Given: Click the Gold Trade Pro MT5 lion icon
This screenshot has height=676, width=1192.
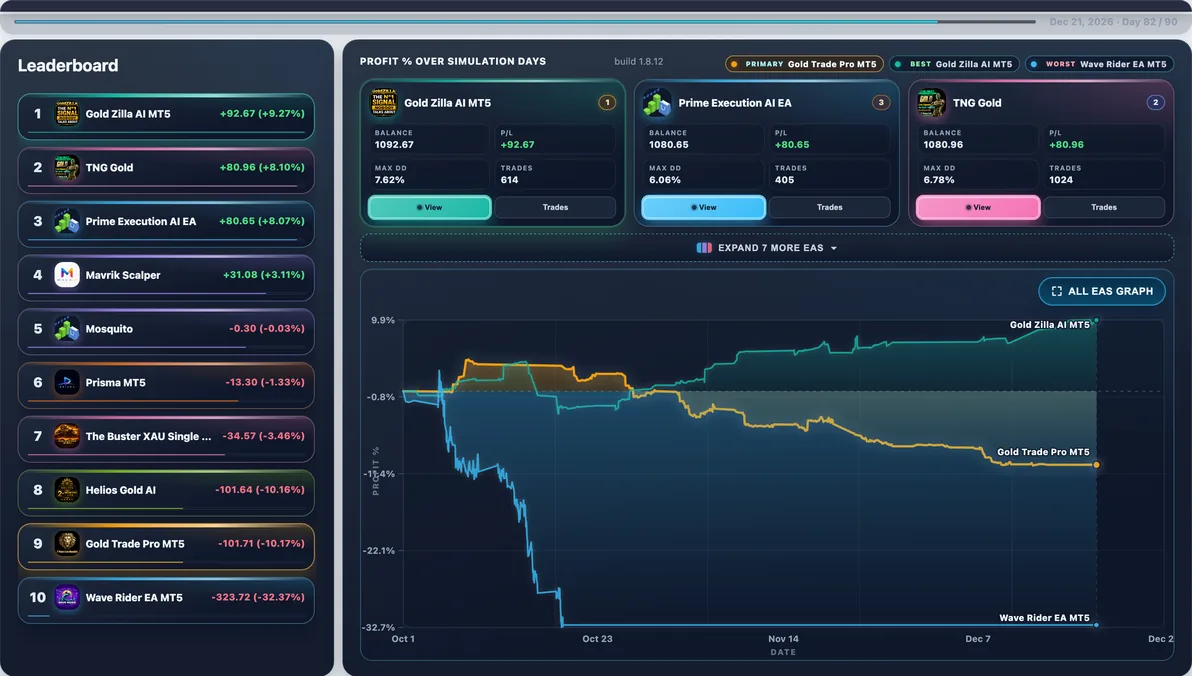Looking at the screenshot, I should point(66,543).
